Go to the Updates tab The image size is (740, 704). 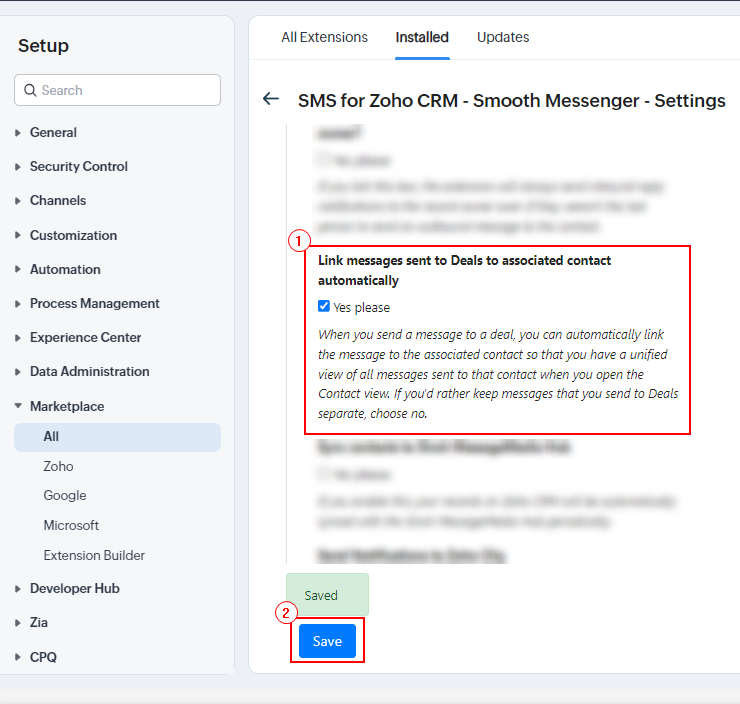pos(503,37)
